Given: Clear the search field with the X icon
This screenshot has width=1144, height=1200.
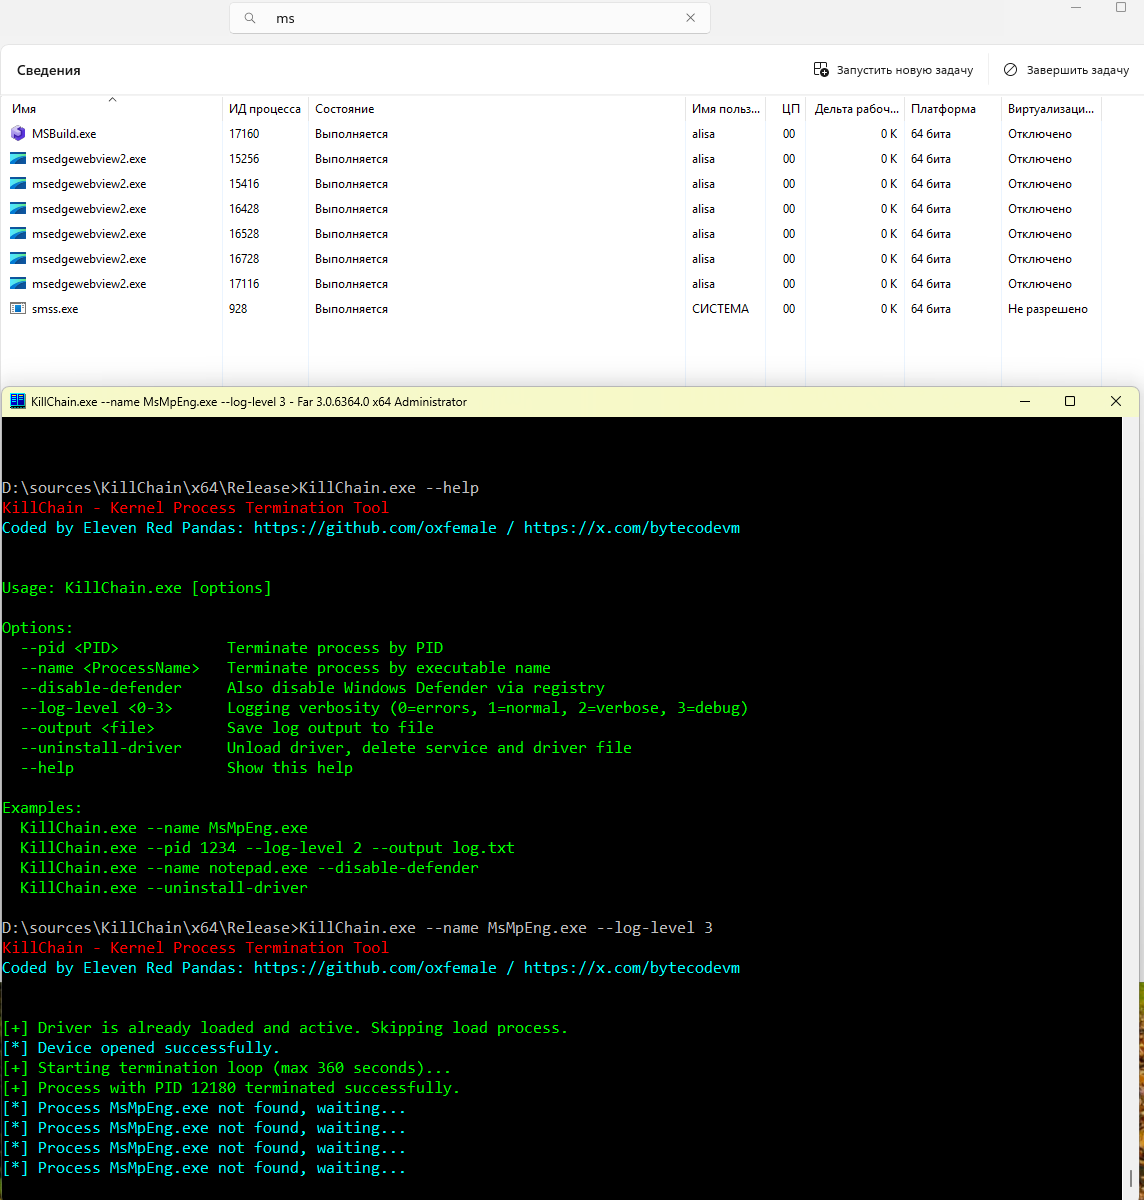Looking at the screenshot, I should click(690, 18).
